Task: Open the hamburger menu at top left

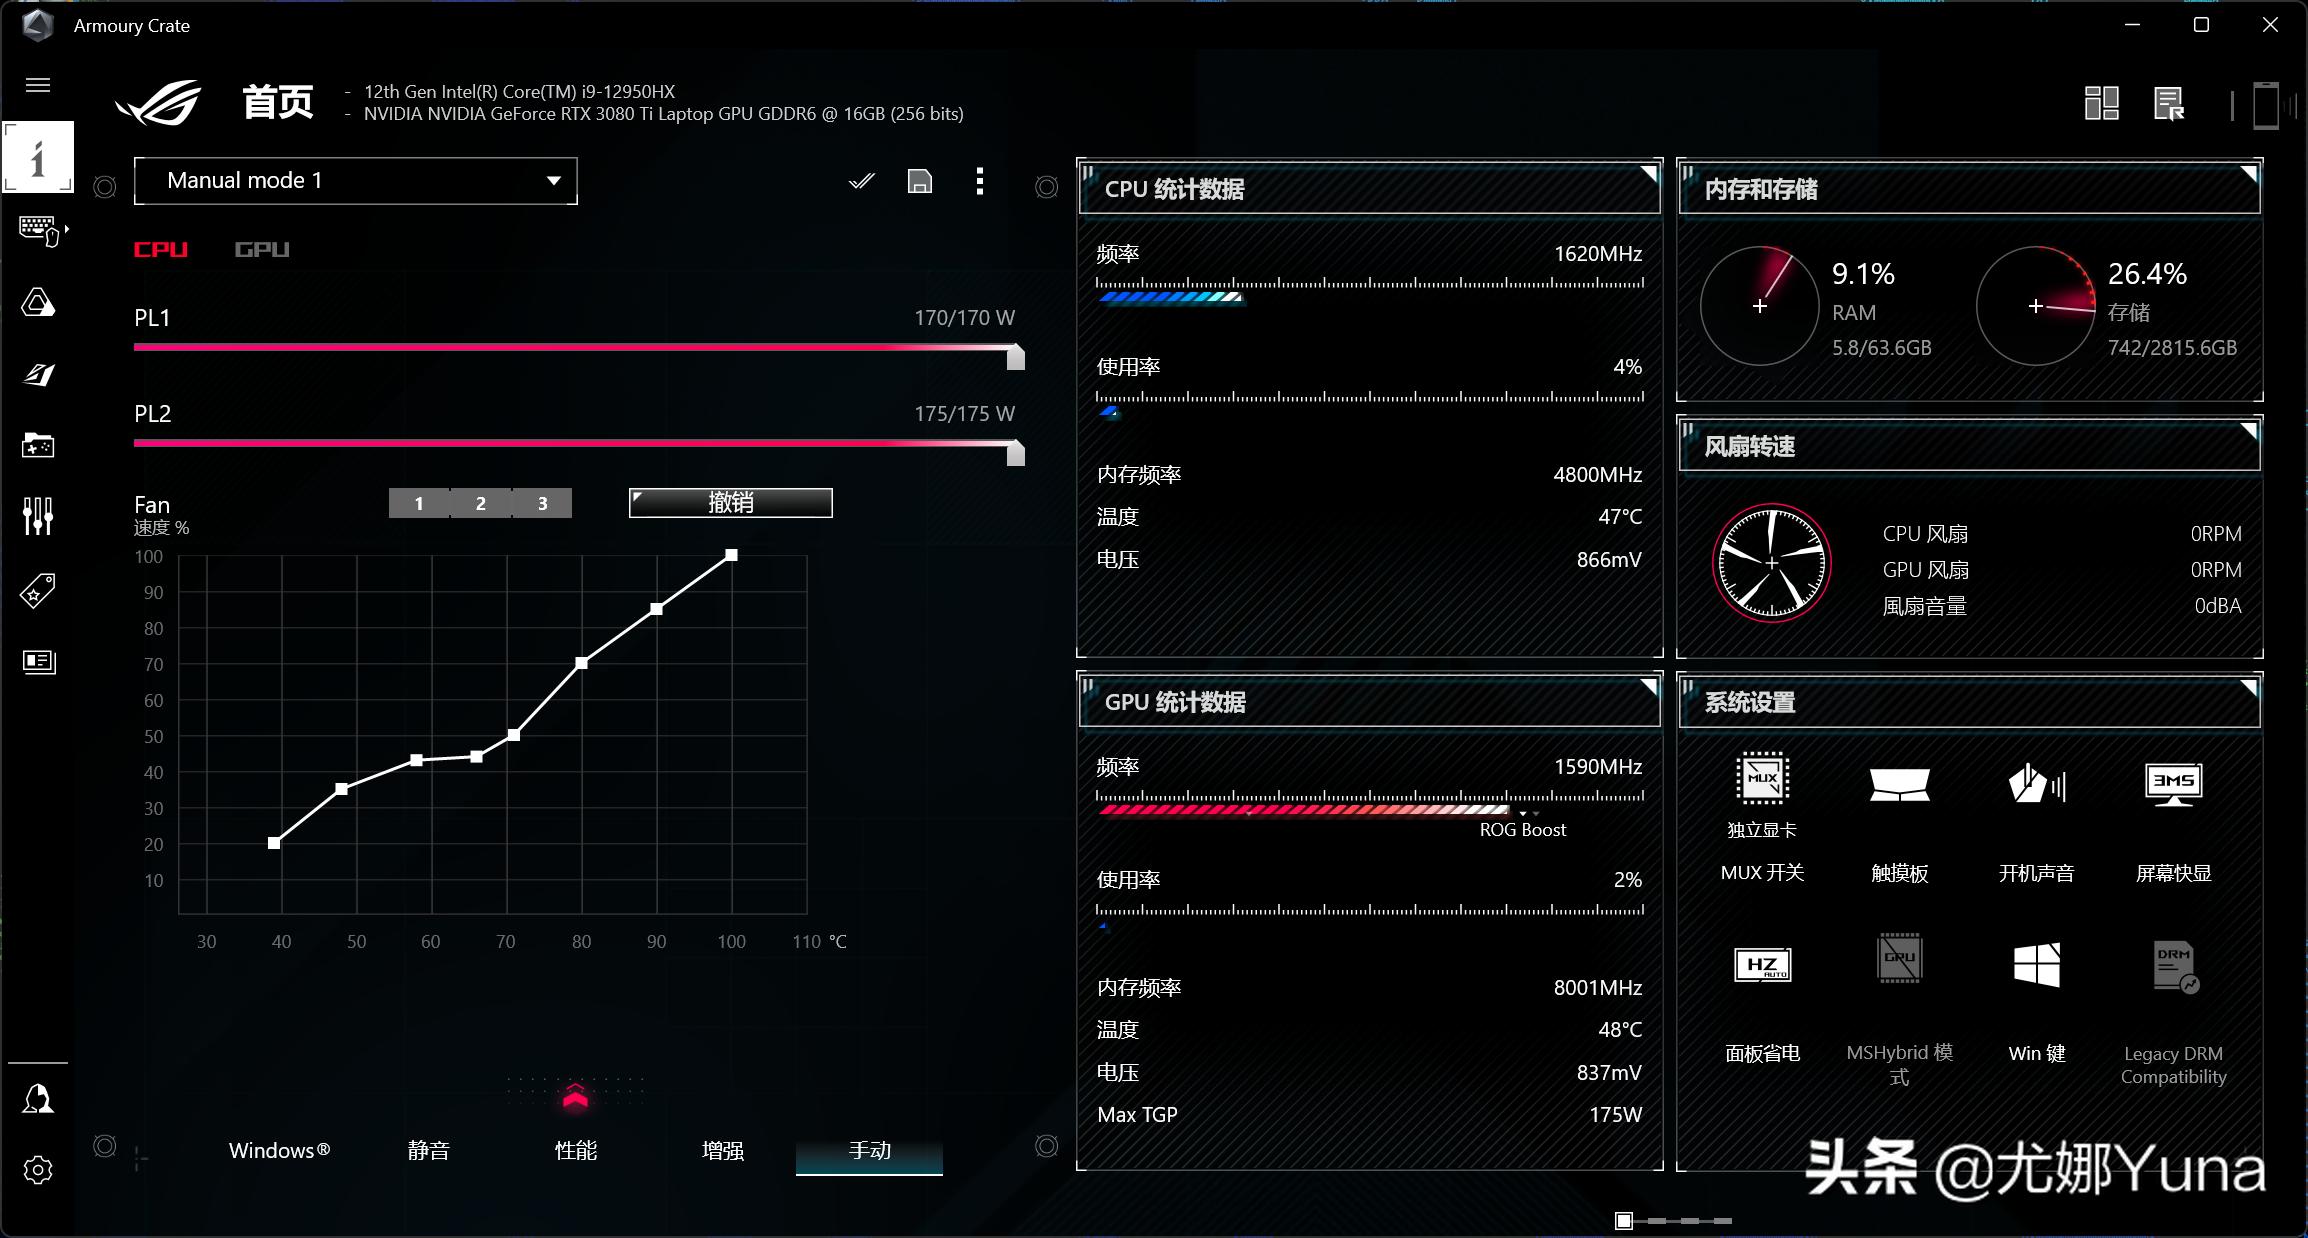Action: [38, 85]
